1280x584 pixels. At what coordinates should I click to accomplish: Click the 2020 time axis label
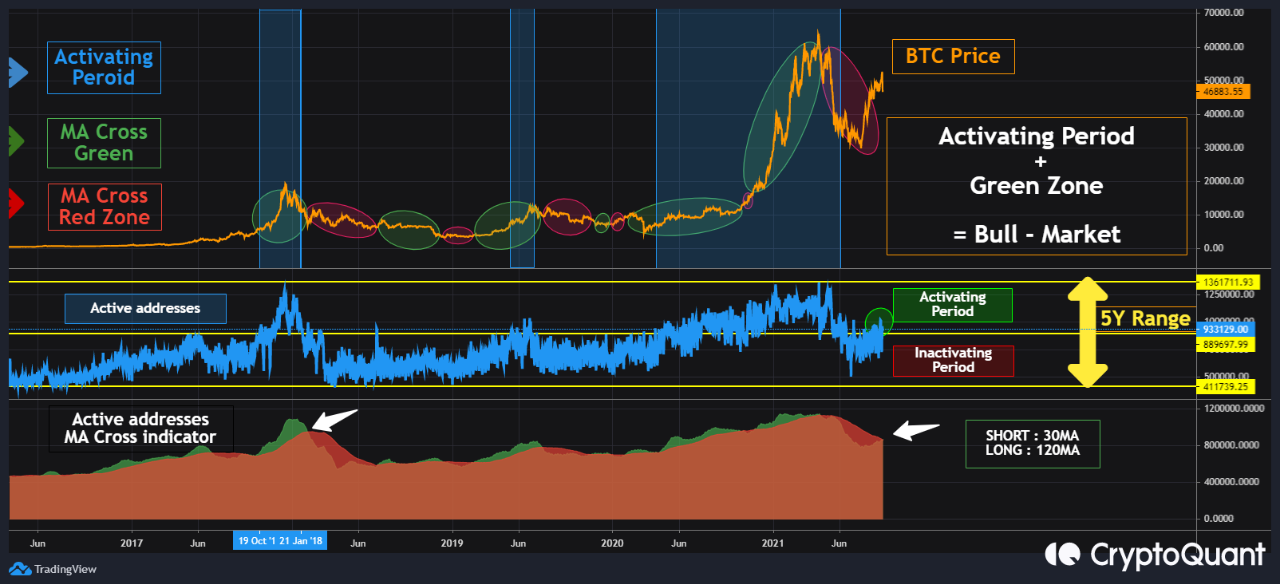613,541
